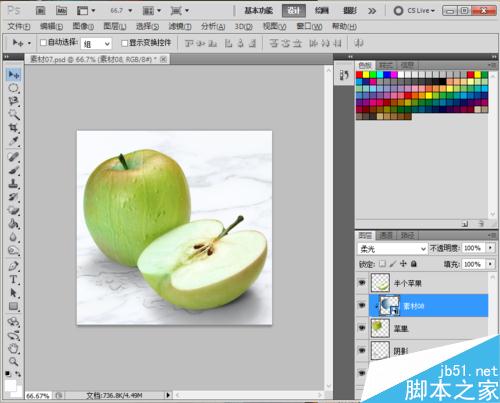Launch Bridge from the top bar
The image size is (500, 403).
pos(40,11)
